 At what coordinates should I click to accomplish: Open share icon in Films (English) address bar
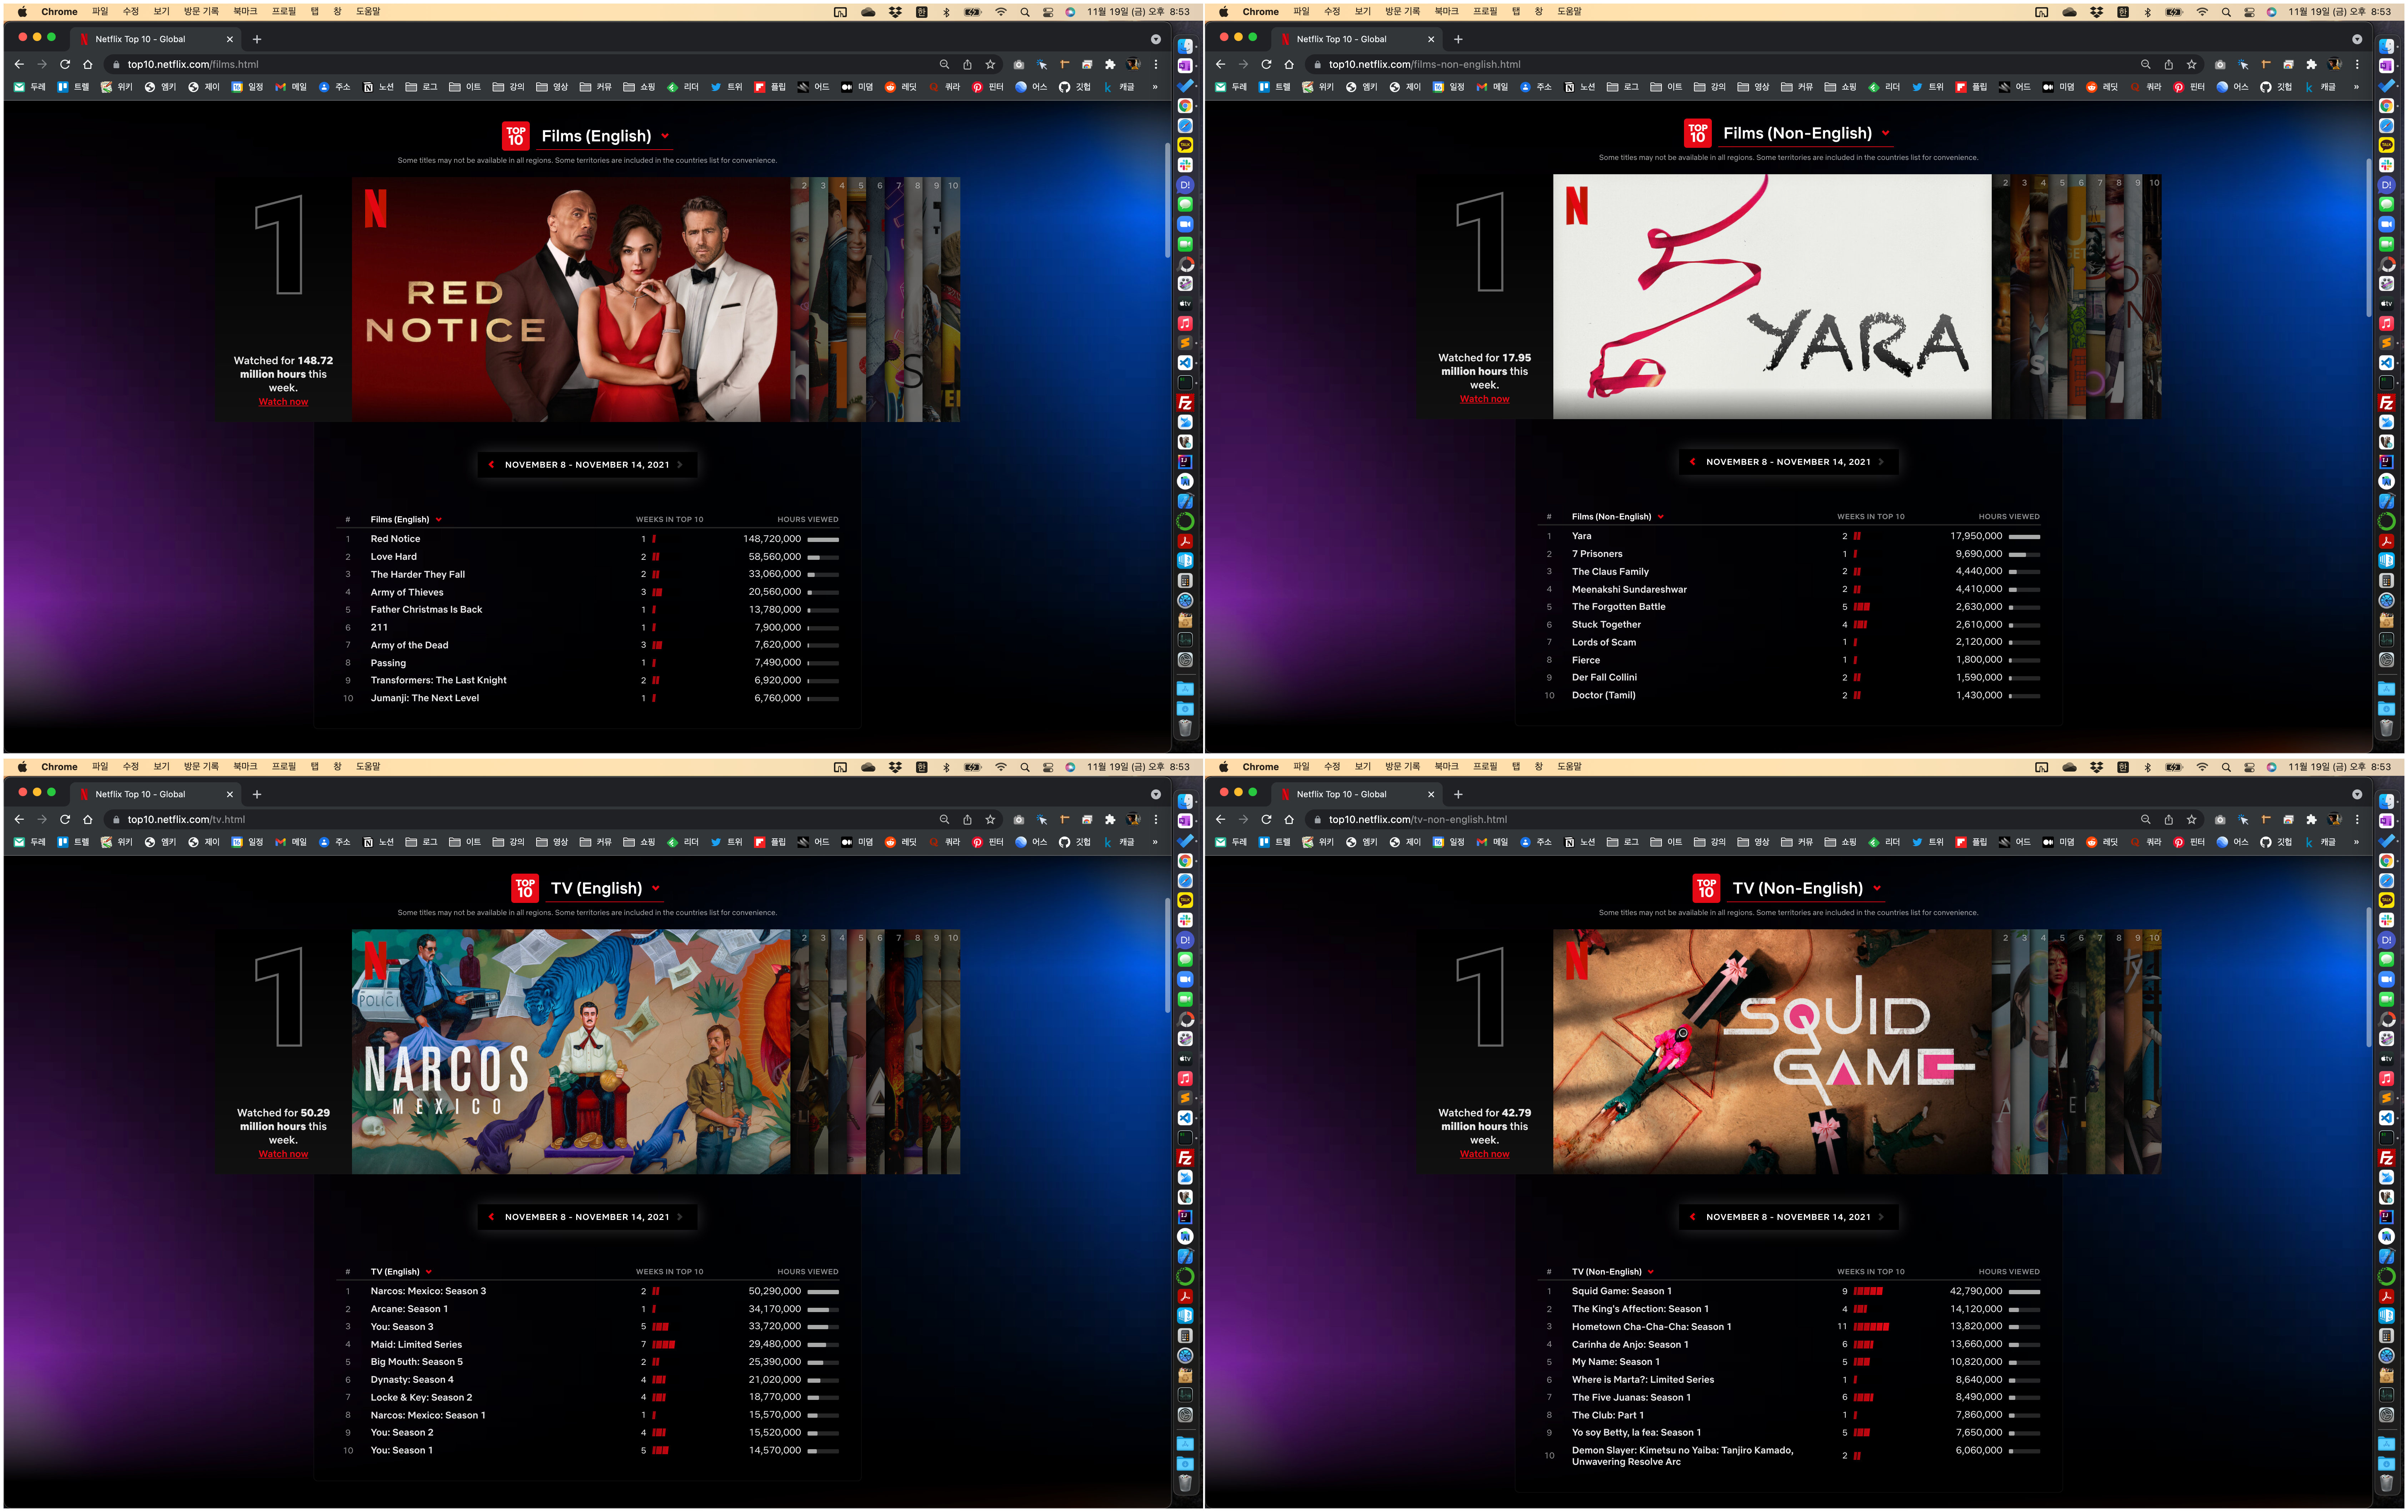[967, 64]
